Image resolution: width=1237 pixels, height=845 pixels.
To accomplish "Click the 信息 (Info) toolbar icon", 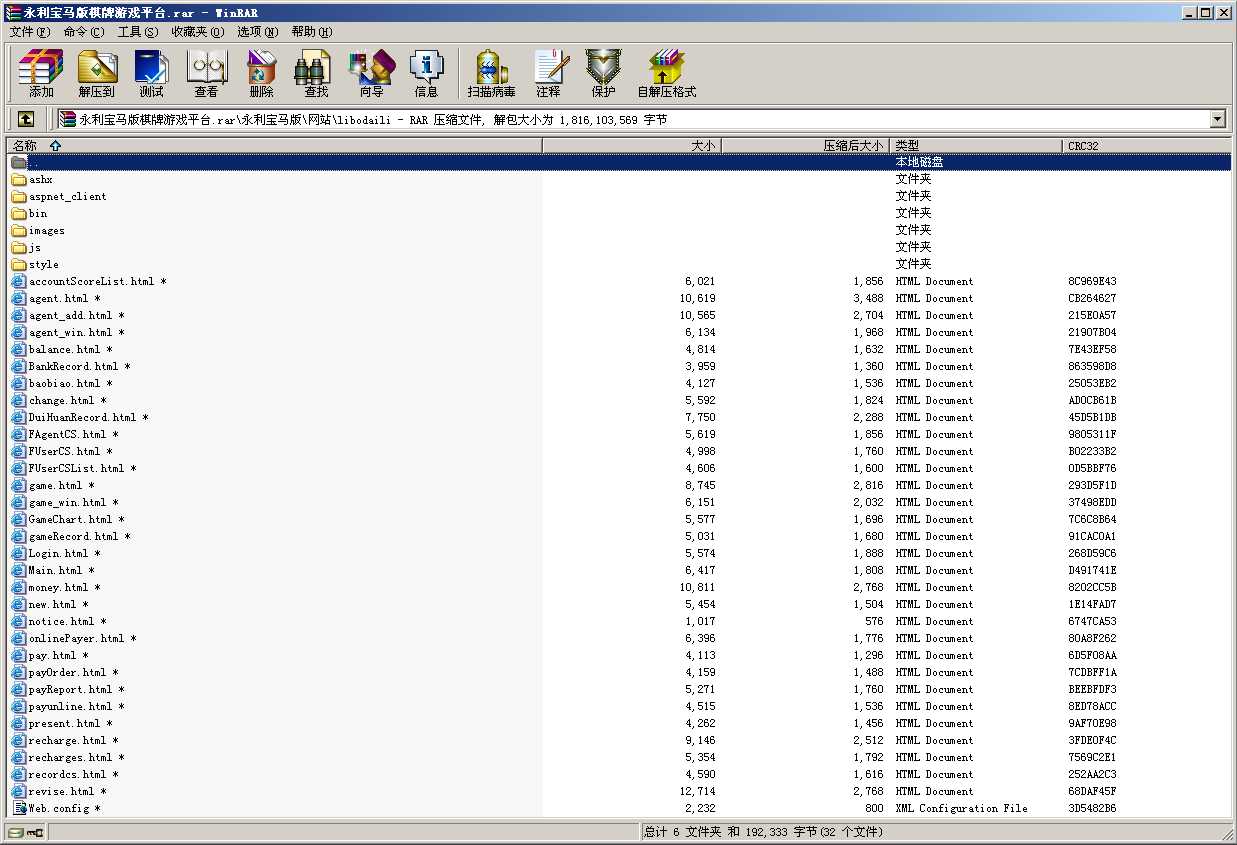I will point(426,73).
